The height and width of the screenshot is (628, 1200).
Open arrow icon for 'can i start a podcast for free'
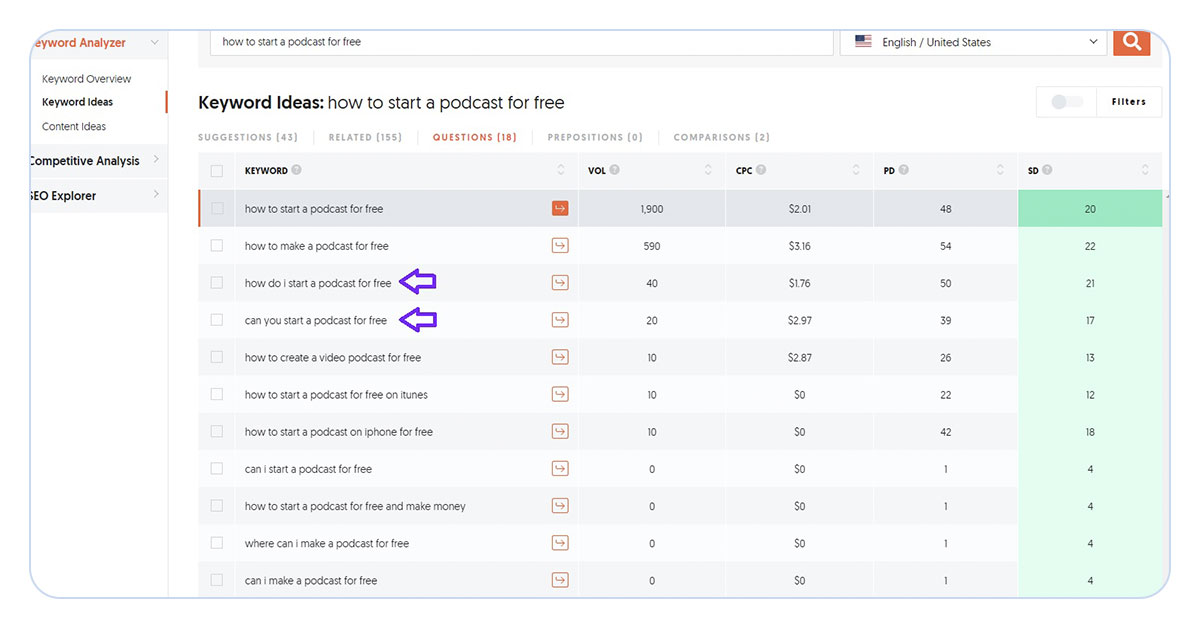pyautogui.click(x=560, y=468)
